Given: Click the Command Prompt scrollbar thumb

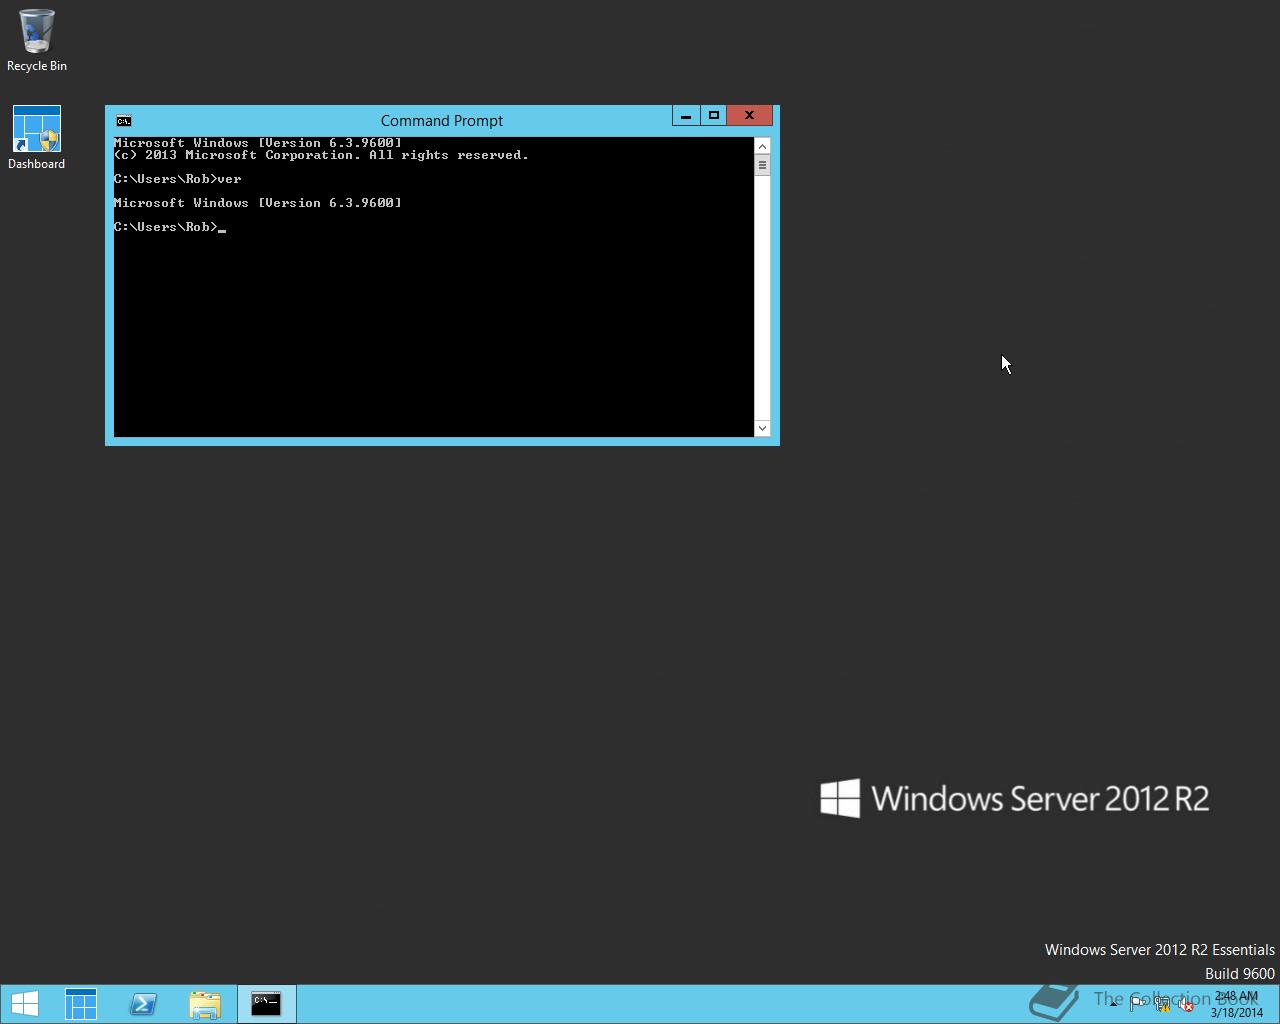Looking at the screenshot, I should pos(762,165).
